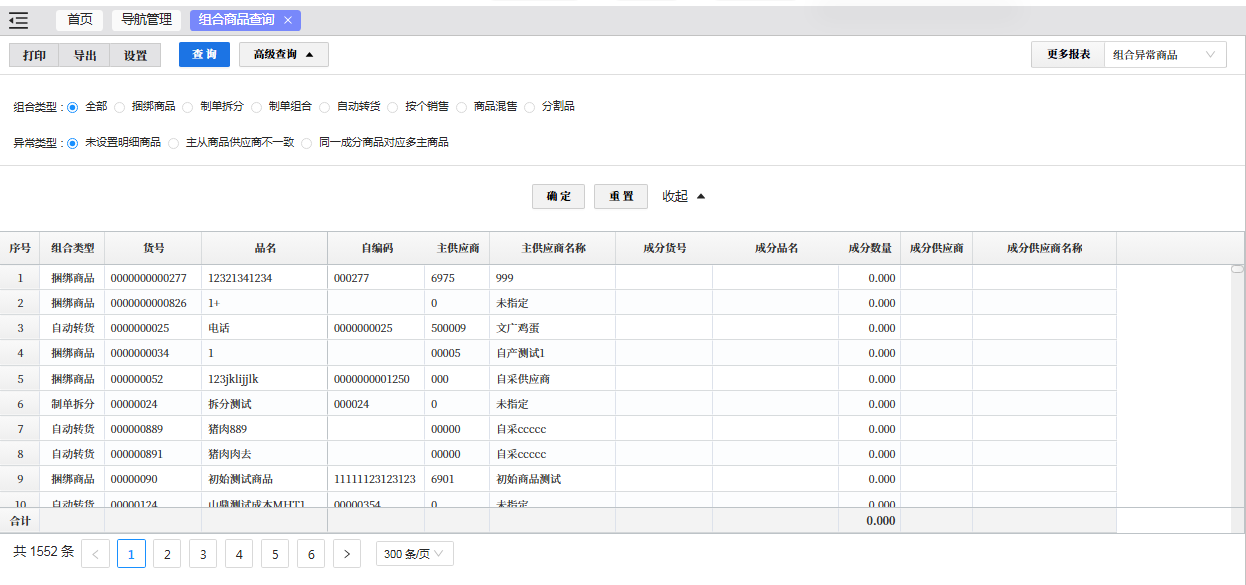Click the supplier name 文广鸡蛋
This screenshot has height=585, width=1246.
pos(517,328)
